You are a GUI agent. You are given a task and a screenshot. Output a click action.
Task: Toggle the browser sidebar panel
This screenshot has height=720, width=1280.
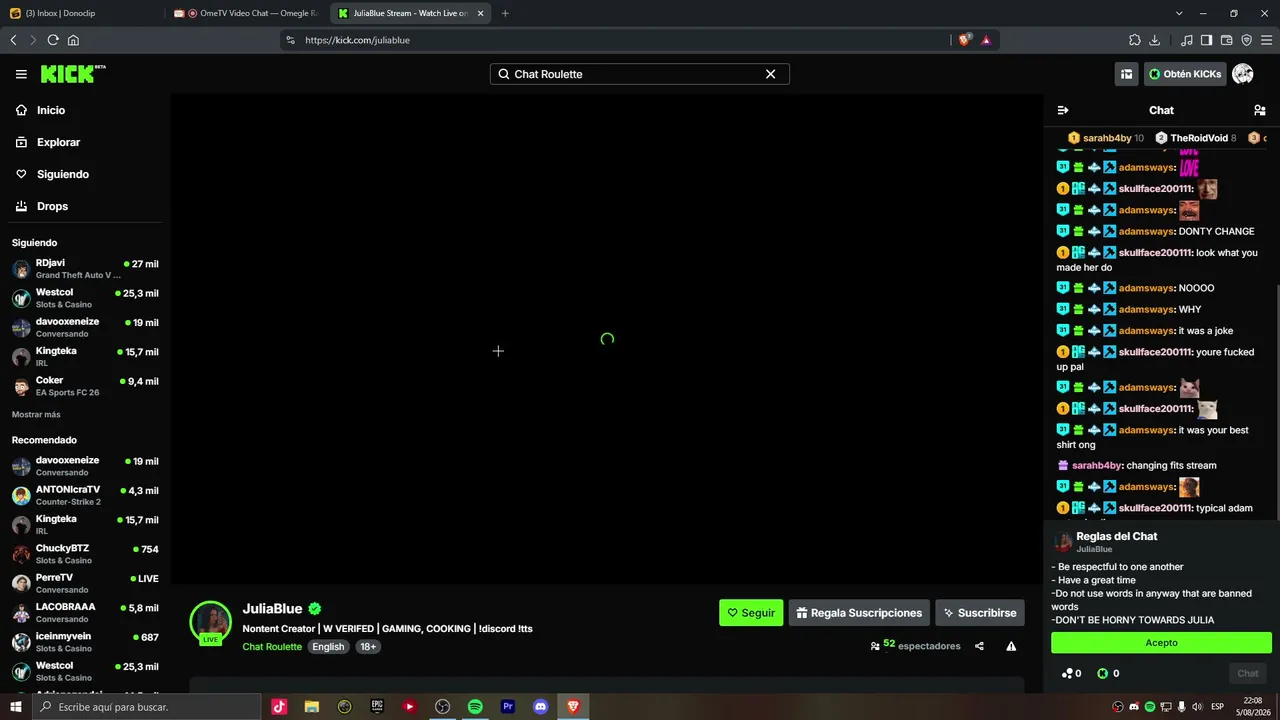click(1207, 40)
